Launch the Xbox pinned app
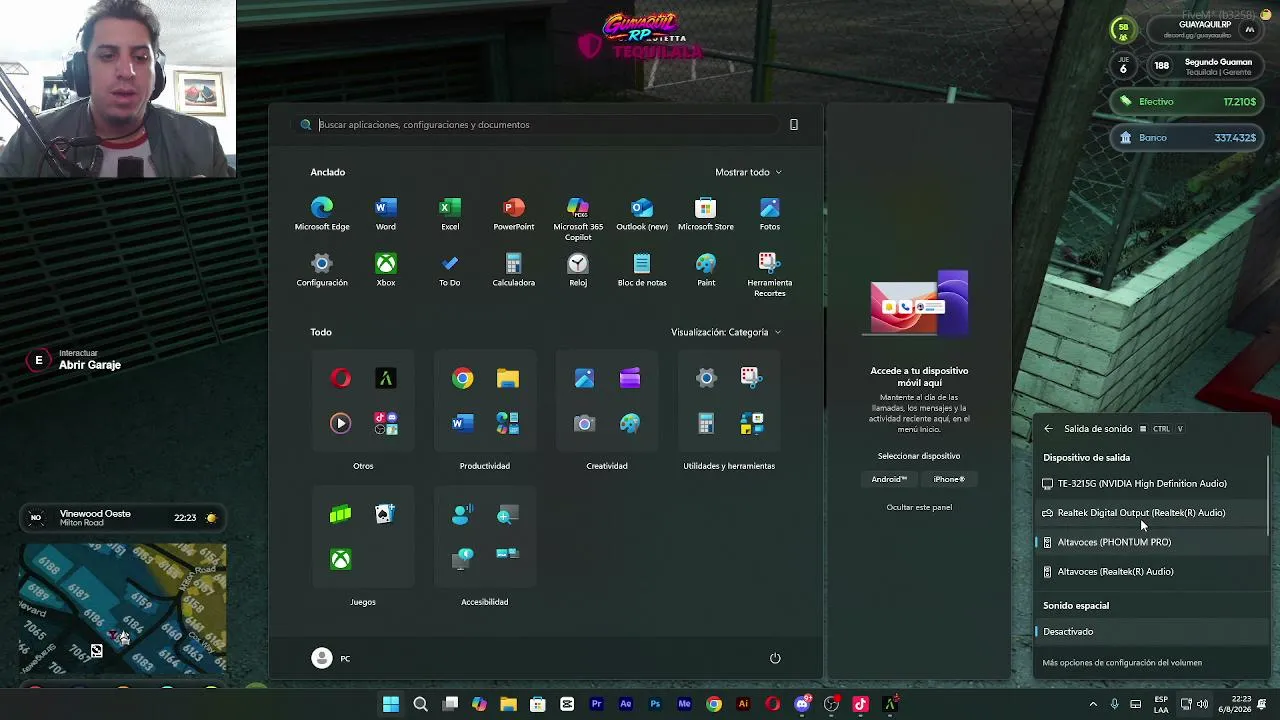 (x=386, y=270)
